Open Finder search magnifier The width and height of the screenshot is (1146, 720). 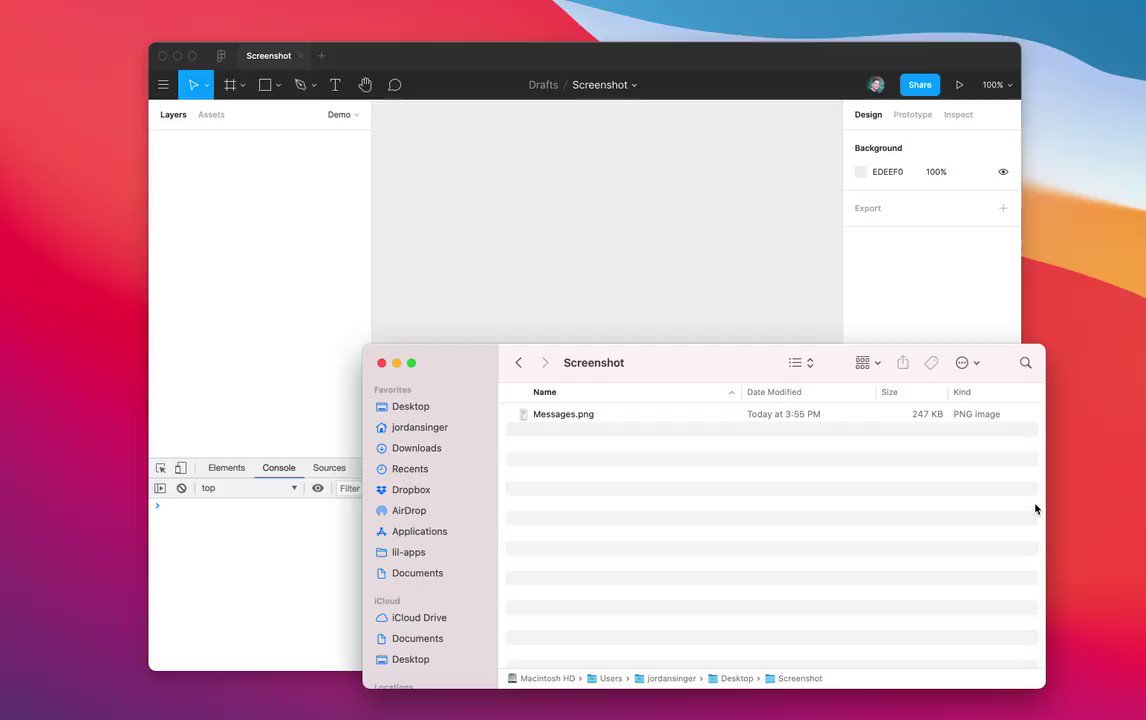1025,363
